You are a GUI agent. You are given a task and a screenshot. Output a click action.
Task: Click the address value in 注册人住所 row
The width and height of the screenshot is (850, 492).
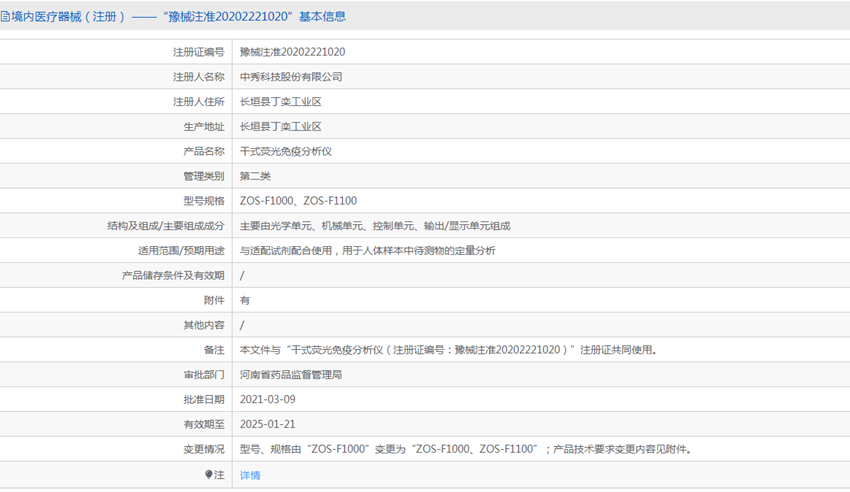280,102
